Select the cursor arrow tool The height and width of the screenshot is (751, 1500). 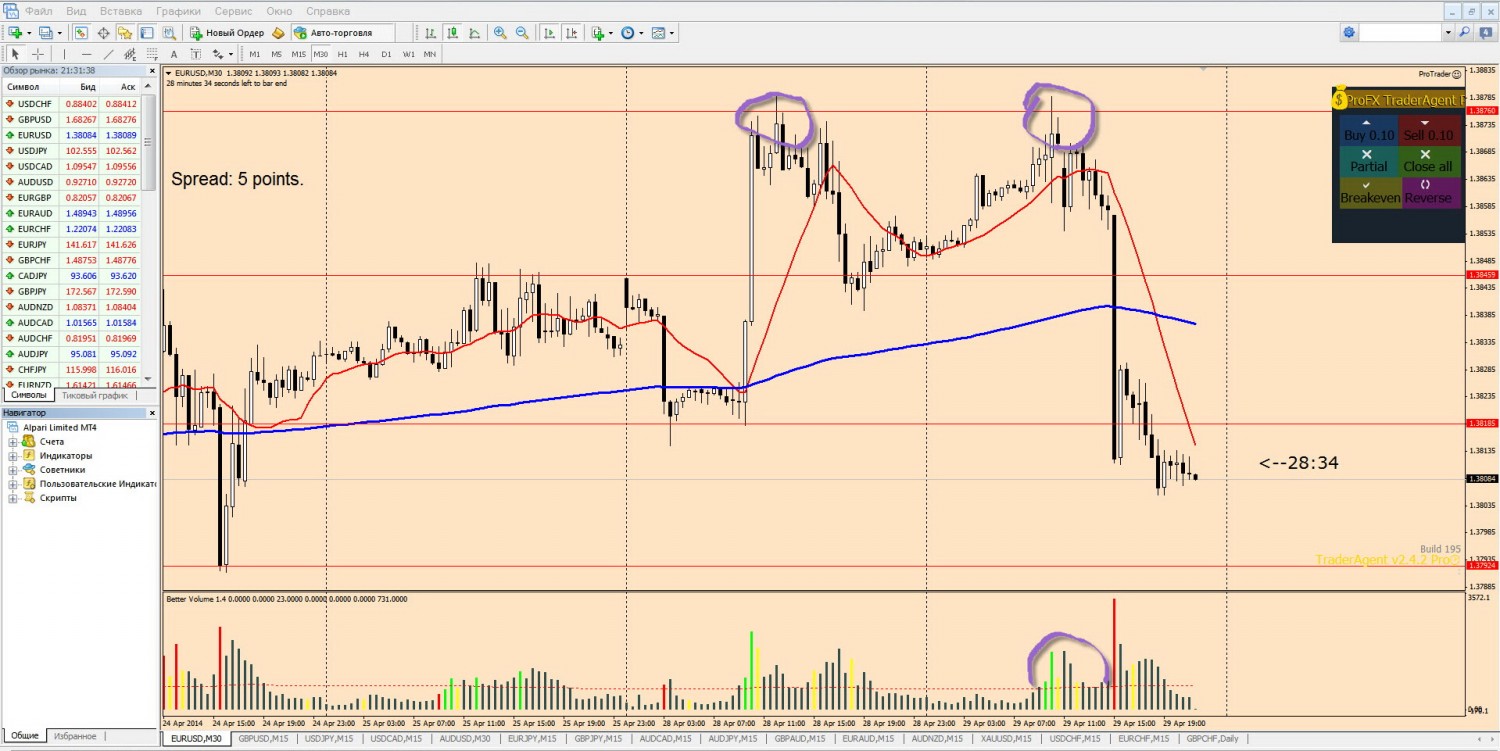point(15,54)
